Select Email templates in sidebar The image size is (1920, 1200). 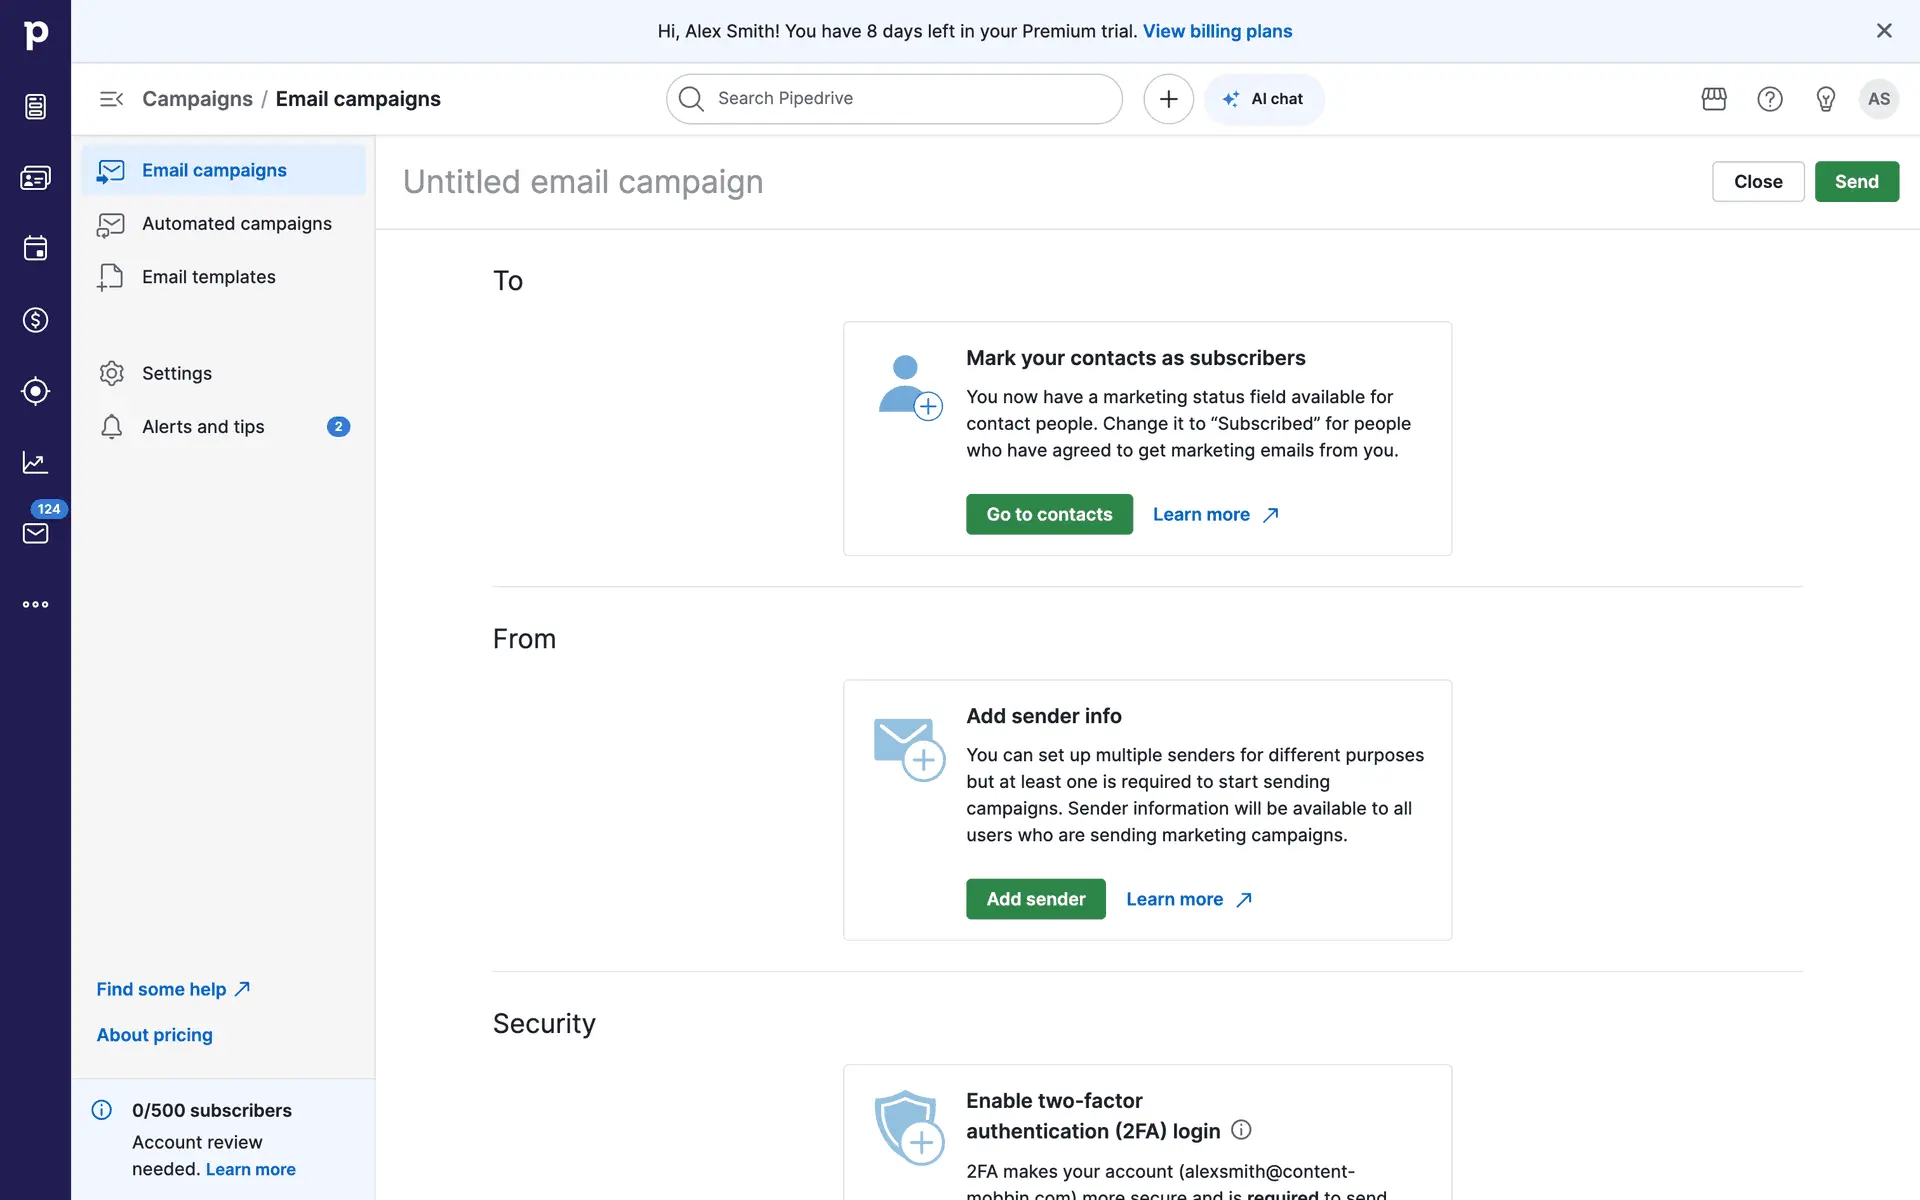(208, 277)
